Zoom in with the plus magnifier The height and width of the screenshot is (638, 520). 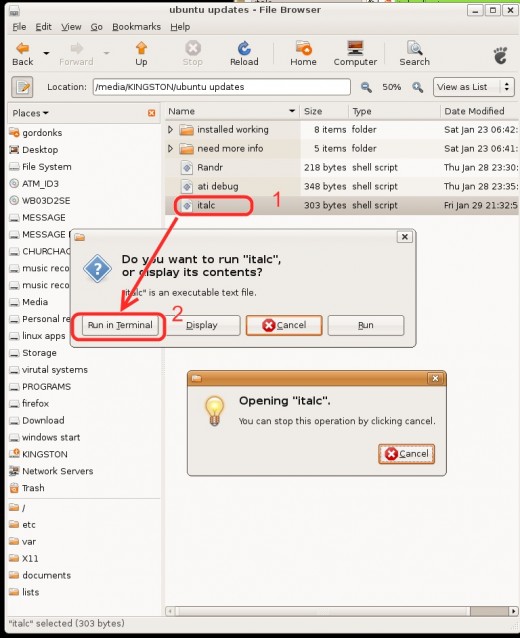pos(417,87)
